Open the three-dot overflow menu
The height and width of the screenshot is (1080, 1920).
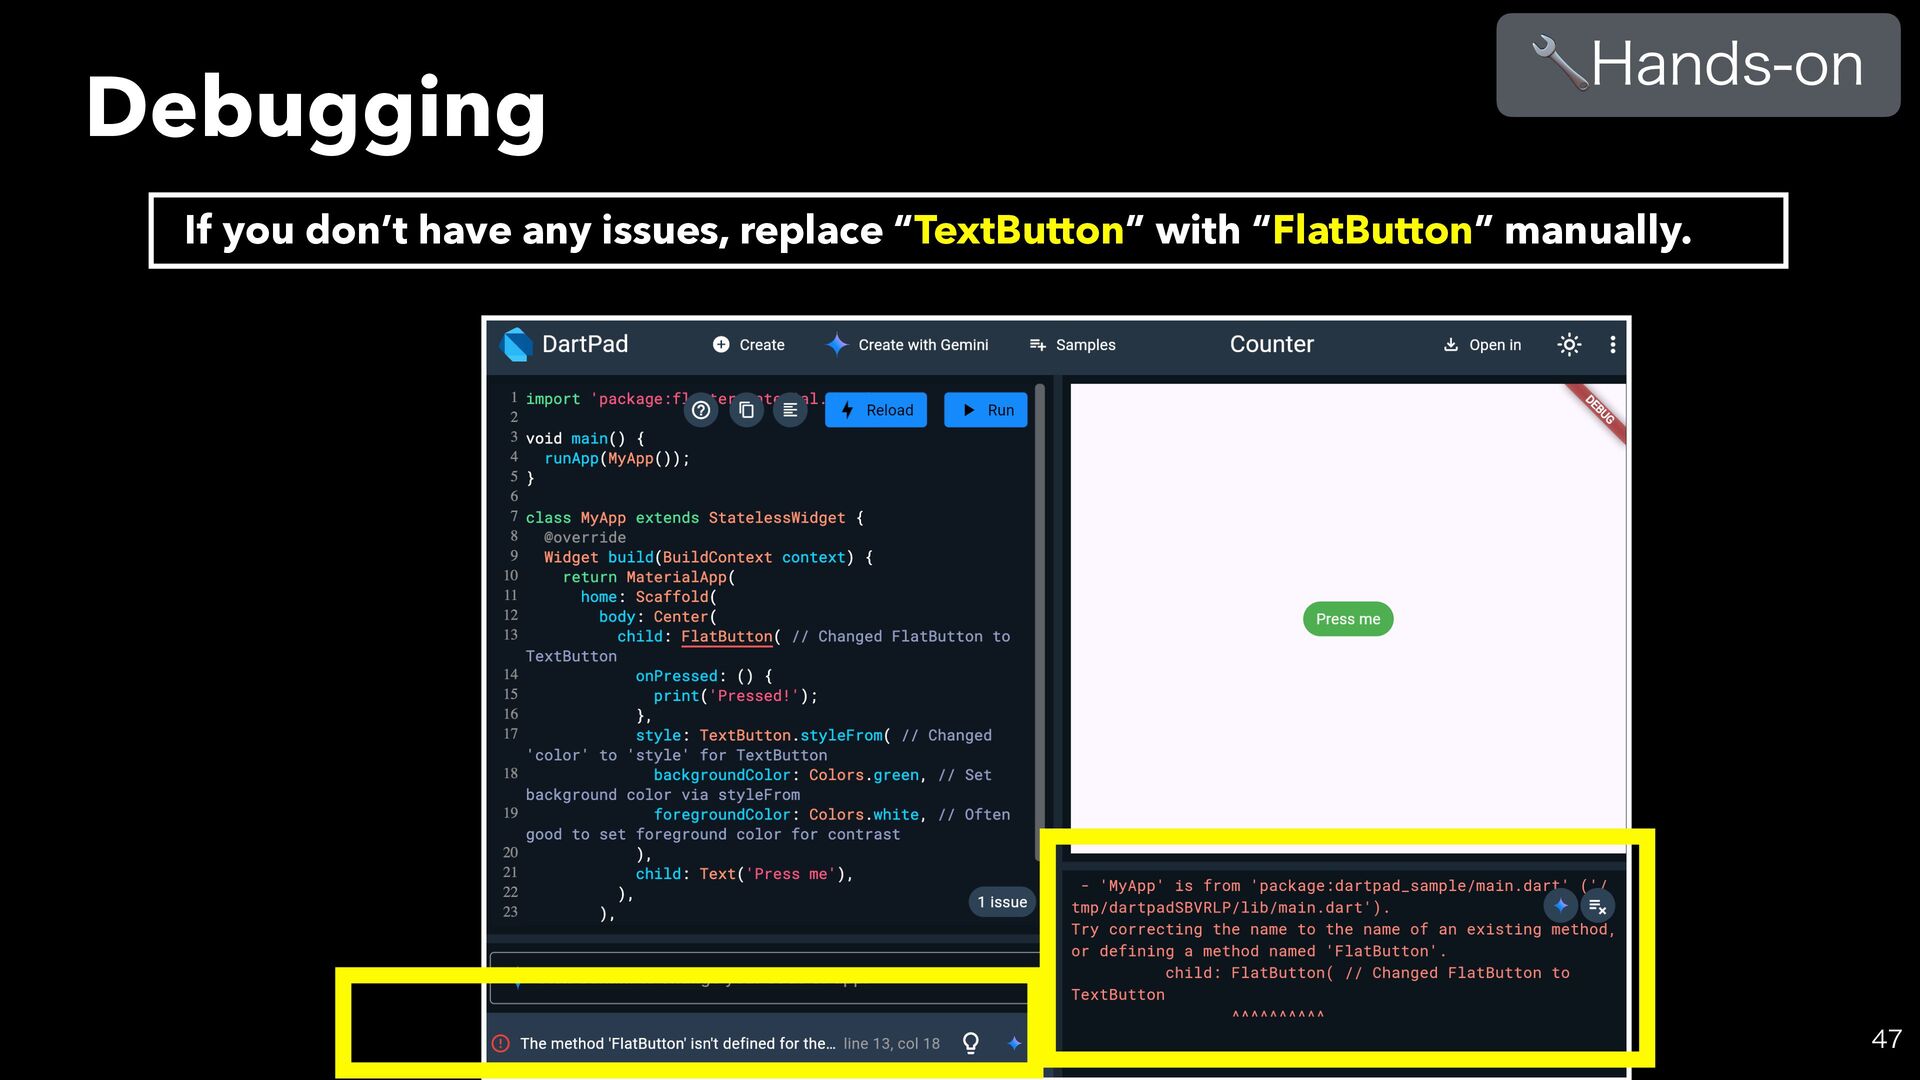click(1612, 345)
